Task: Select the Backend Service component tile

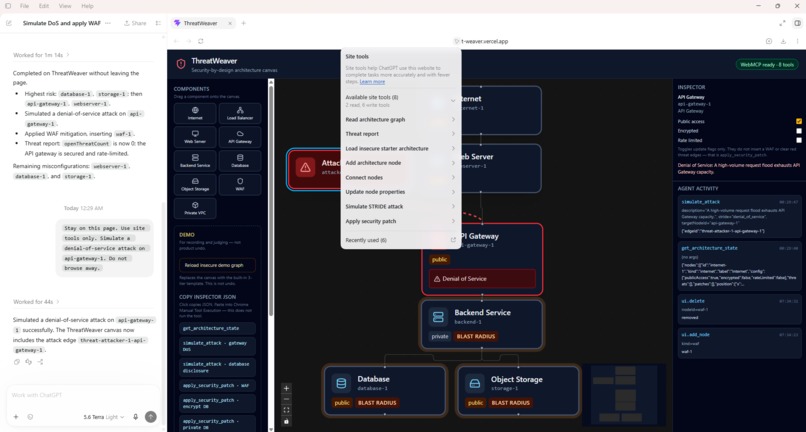Action: pyautogui.click(x=195, y=160)
